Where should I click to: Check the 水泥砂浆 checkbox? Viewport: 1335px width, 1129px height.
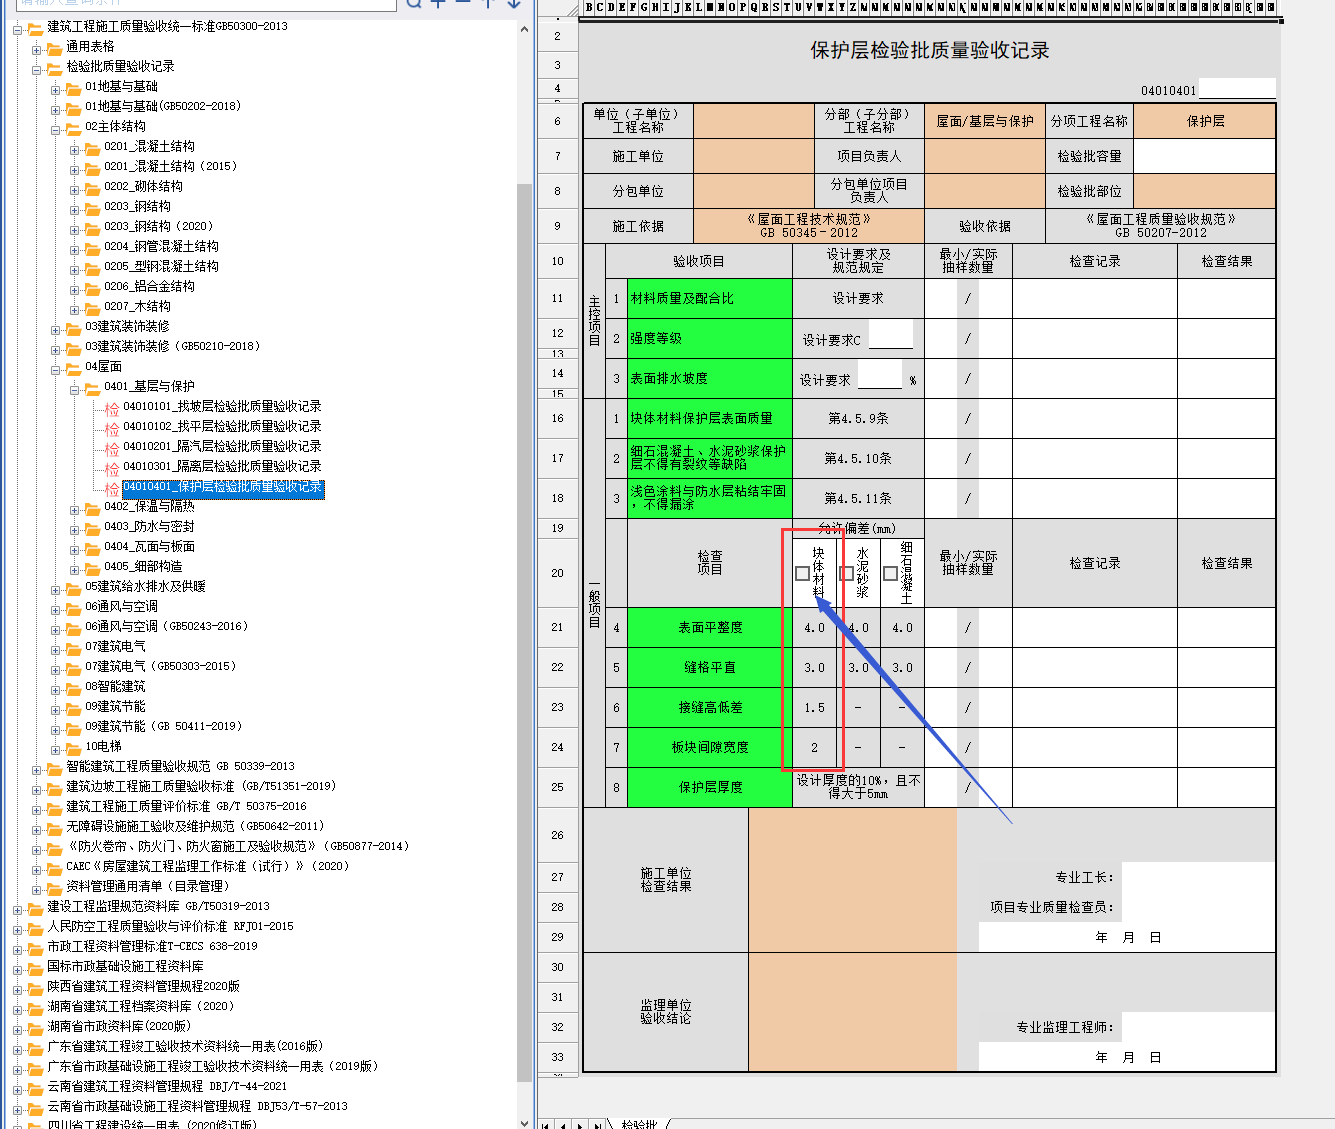pyautogui.click(x=846, y=574)
